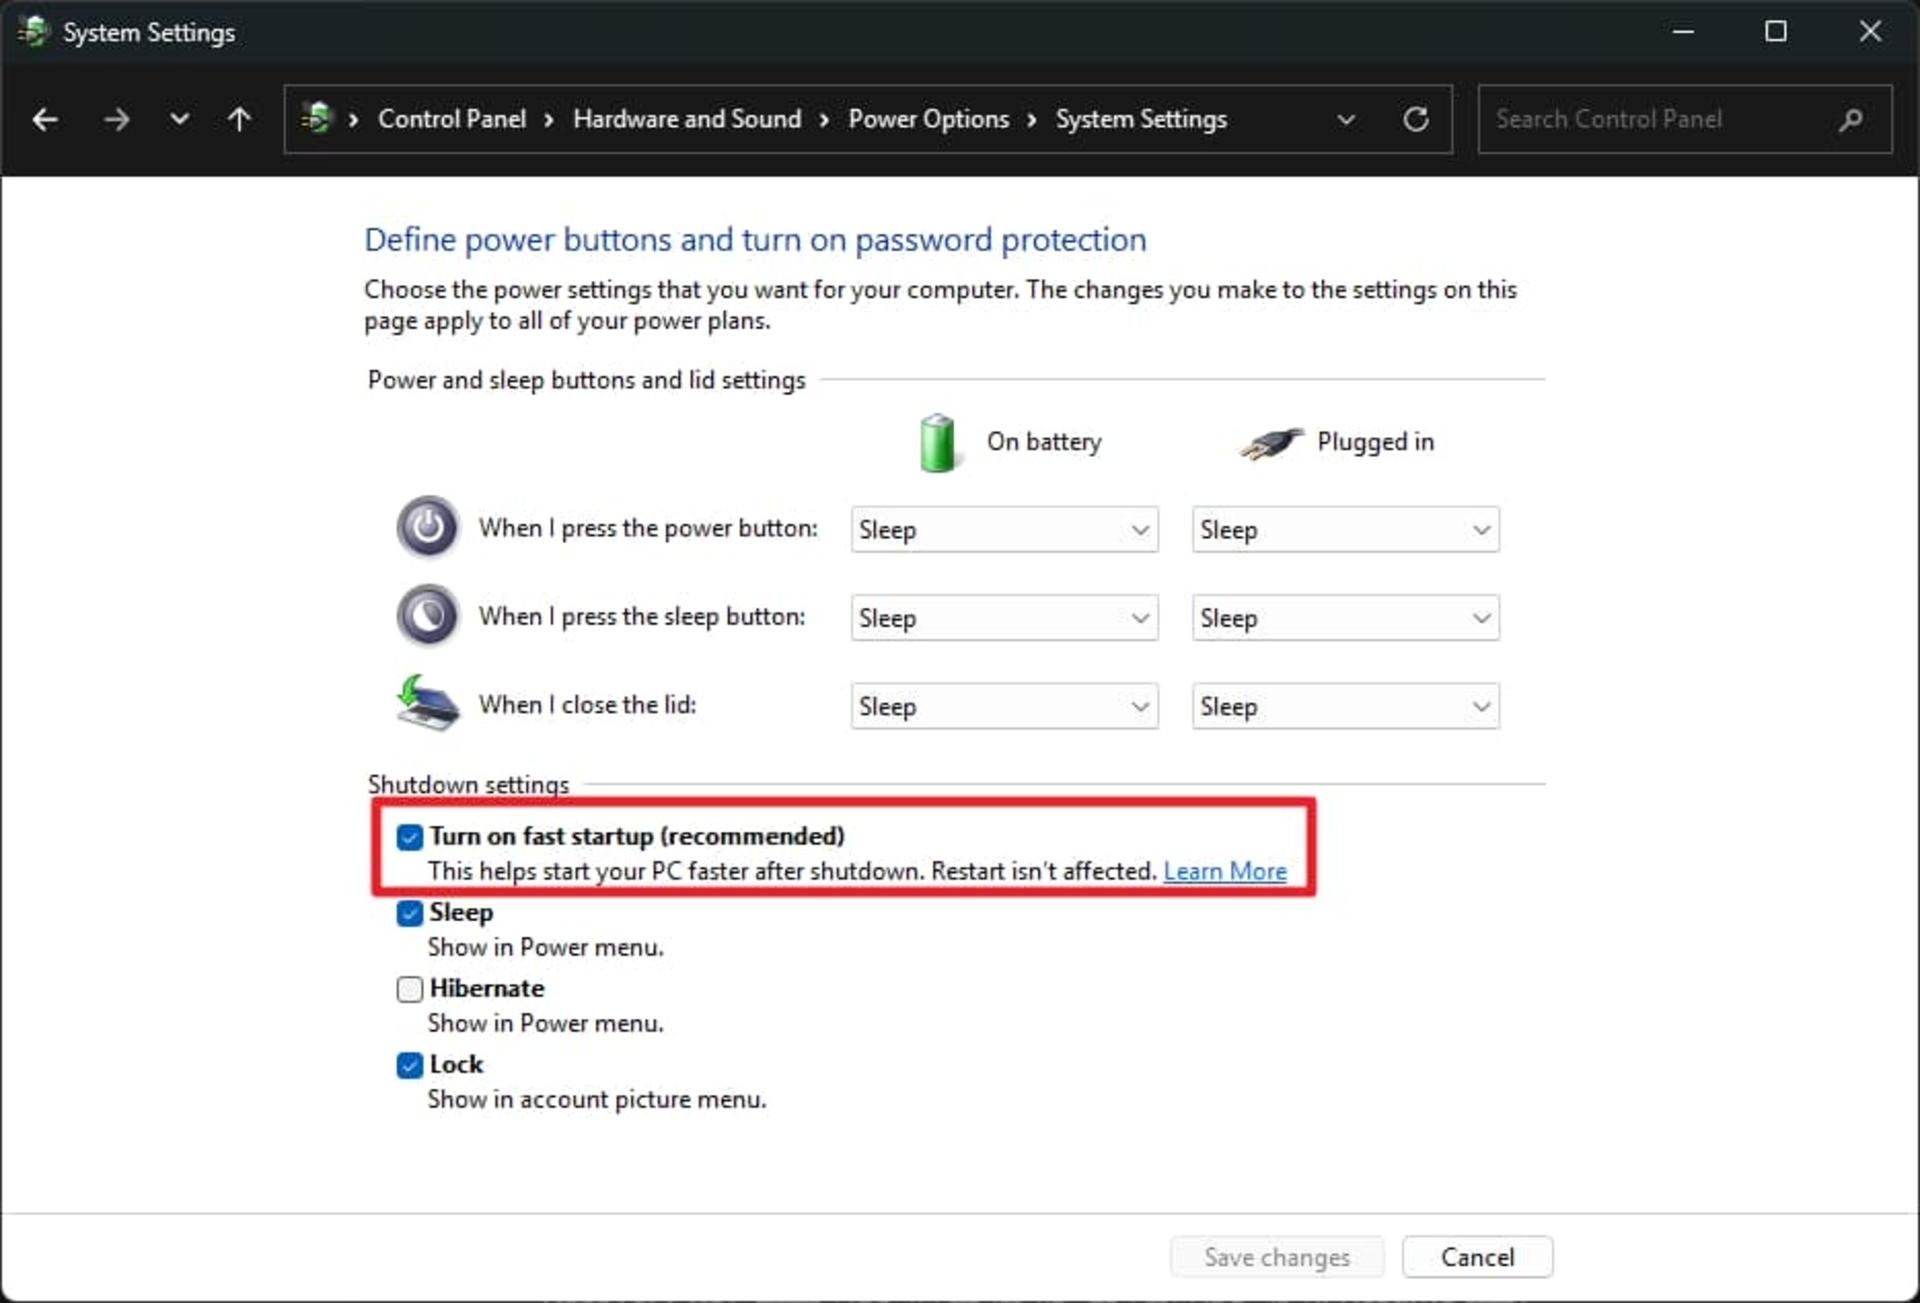
Task: Click the Control Panel icon in address bar
Action: (x=317, y=119)
